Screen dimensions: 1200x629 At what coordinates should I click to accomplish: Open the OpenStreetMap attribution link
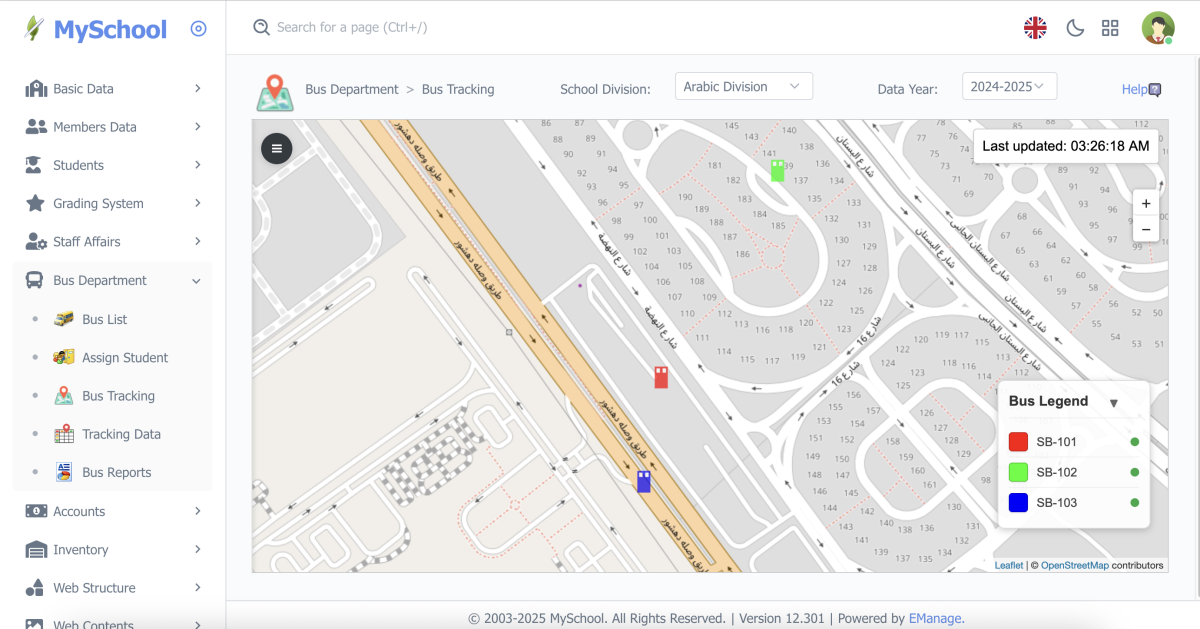click(x=1075, y=565)
